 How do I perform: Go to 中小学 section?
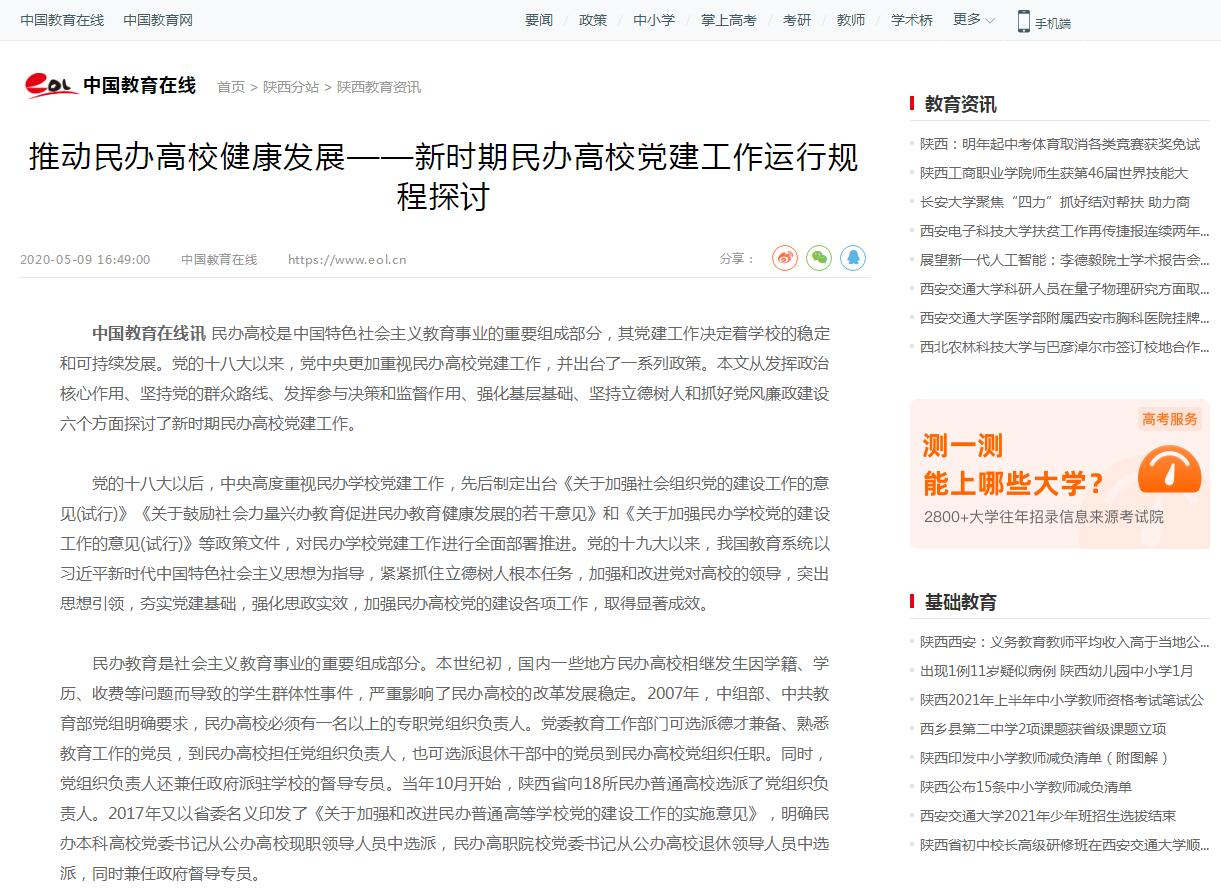pyautogui.click(x=654, y=20)
